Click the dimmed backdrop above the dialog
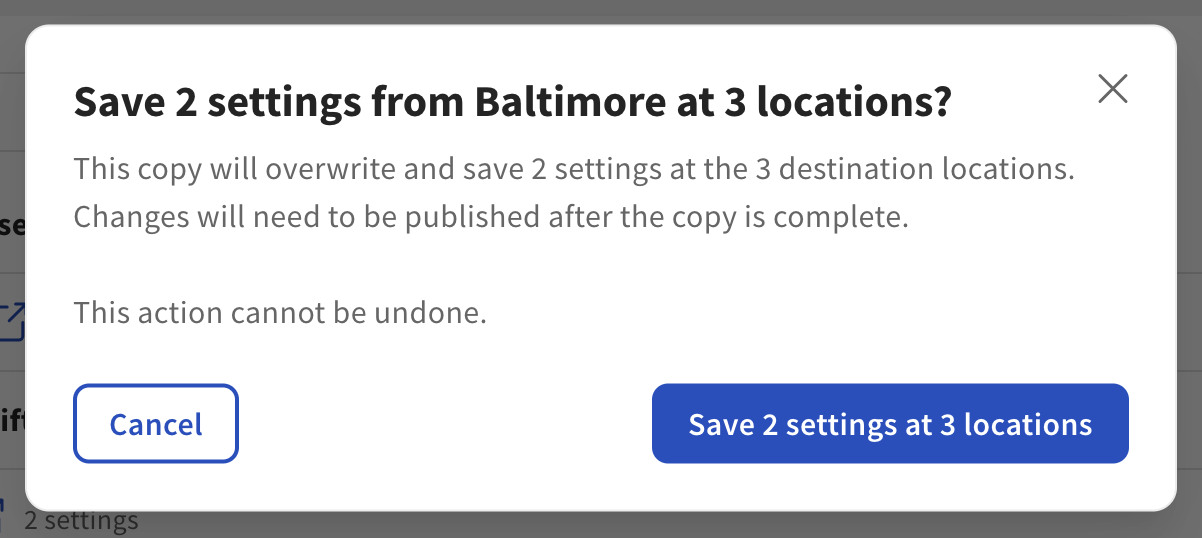The width and height of the screenshot is (1202, 538). click(x=600, y=11)
